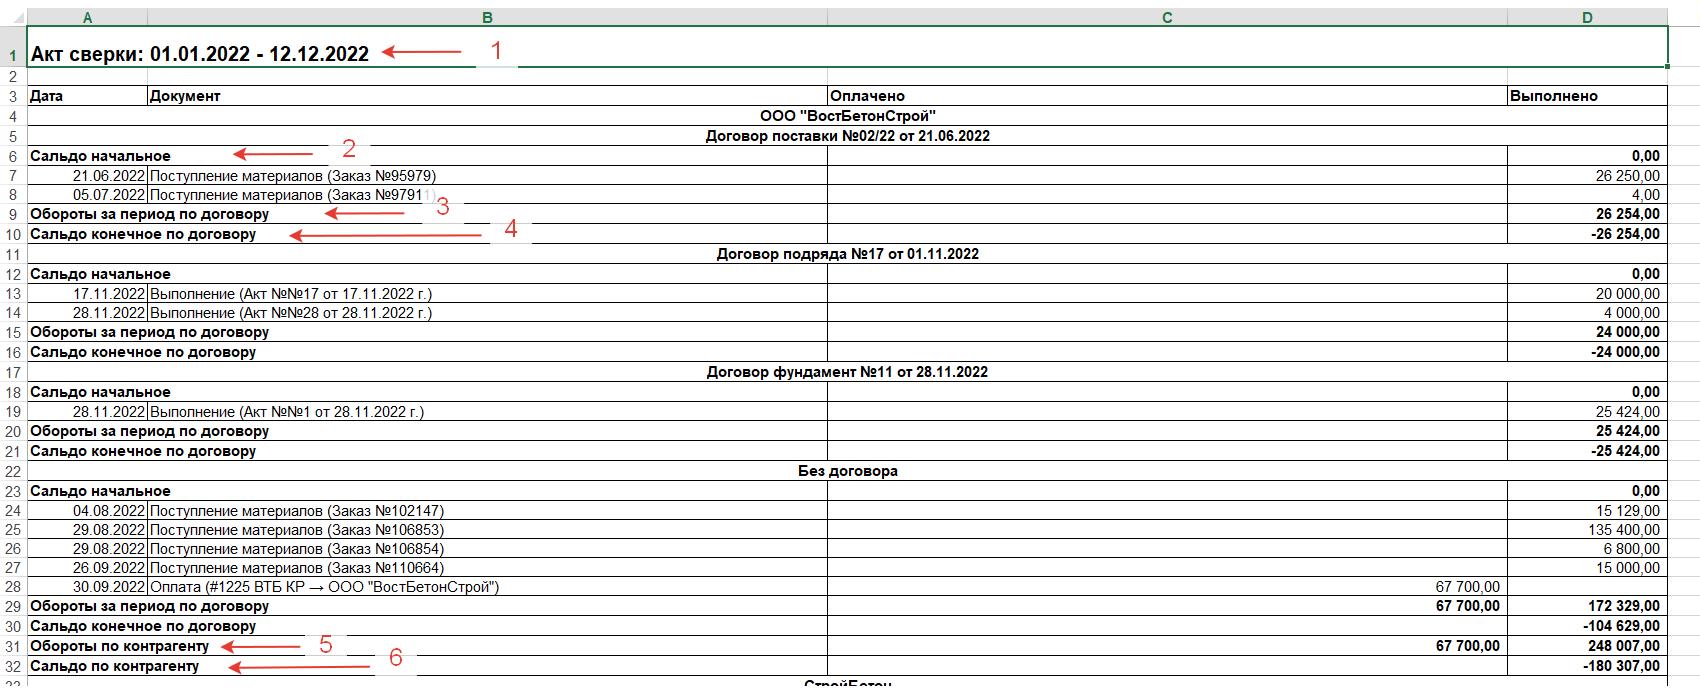Select column D header
Screen dimensions: 1700x700
(x=1587, y=18)
